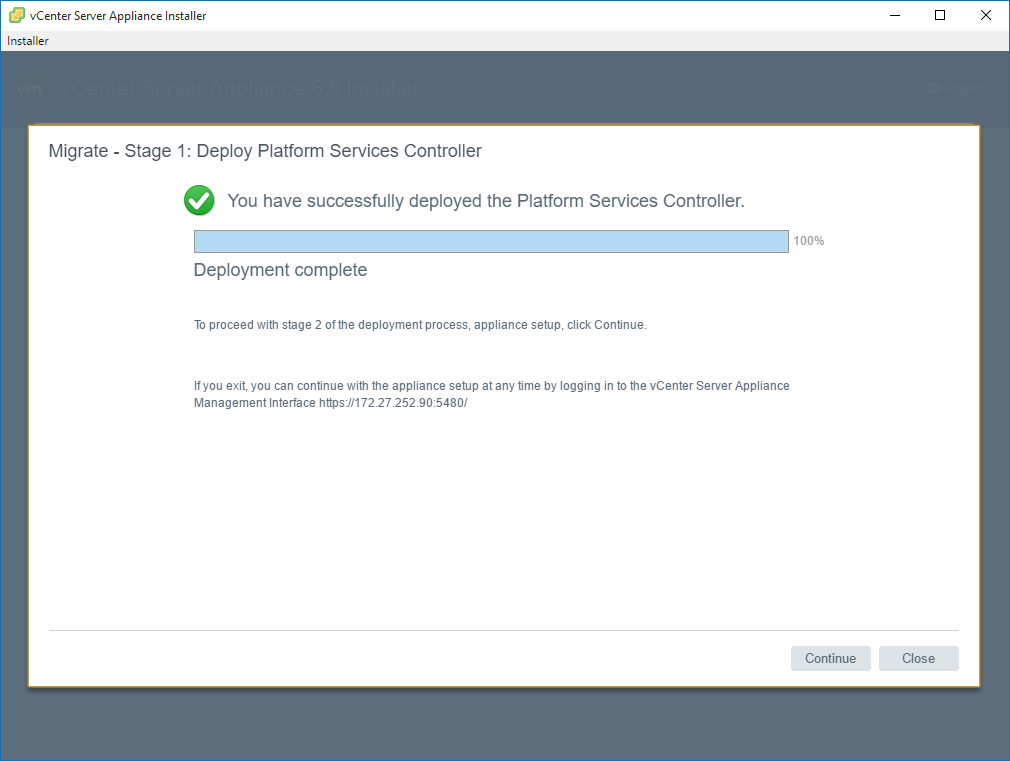The height and width of the screenshot is (761, 1010).
Task: Click the 100% progress label
Action: 808,241
